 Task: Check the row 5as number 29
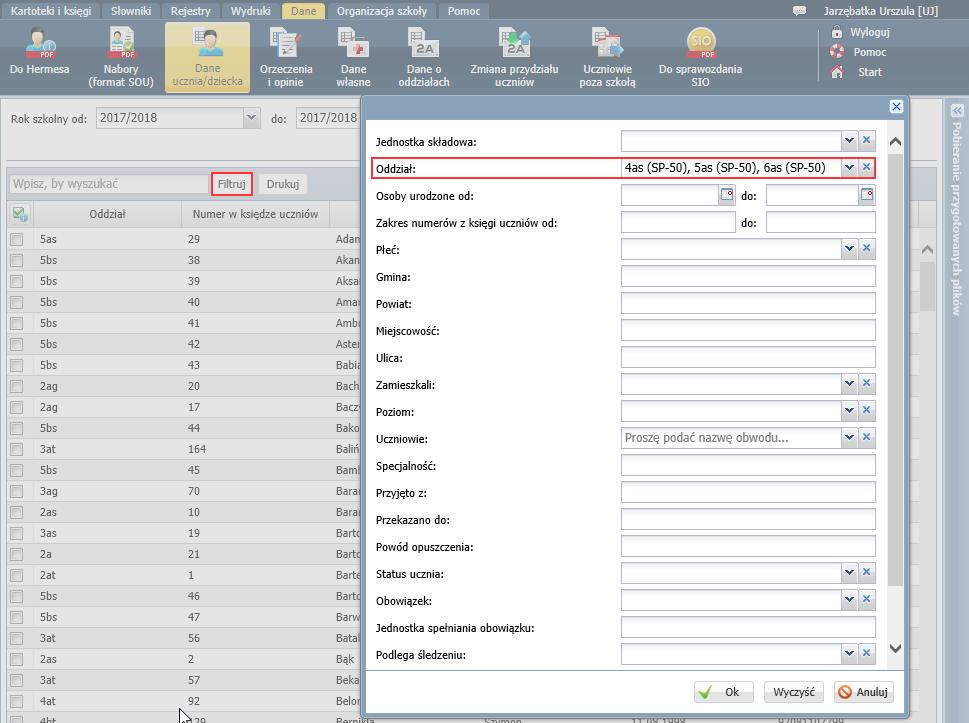click(x=17, y=239)
